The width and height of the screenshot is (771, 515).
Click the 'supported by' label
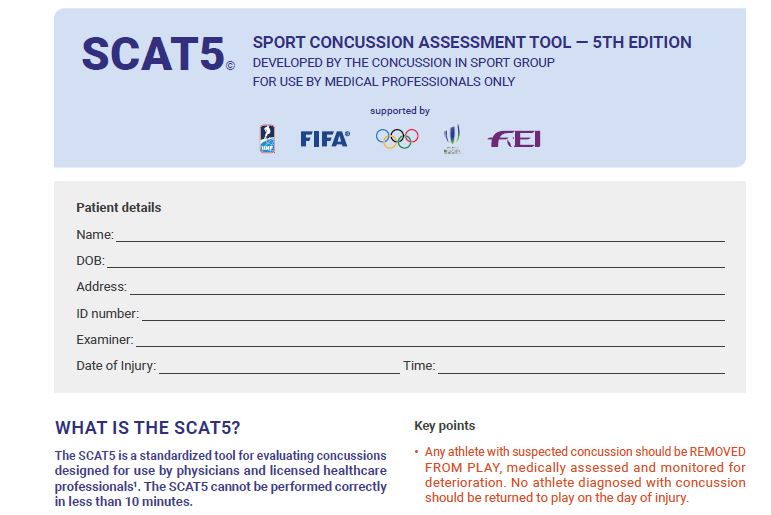[x=400, y=111]
